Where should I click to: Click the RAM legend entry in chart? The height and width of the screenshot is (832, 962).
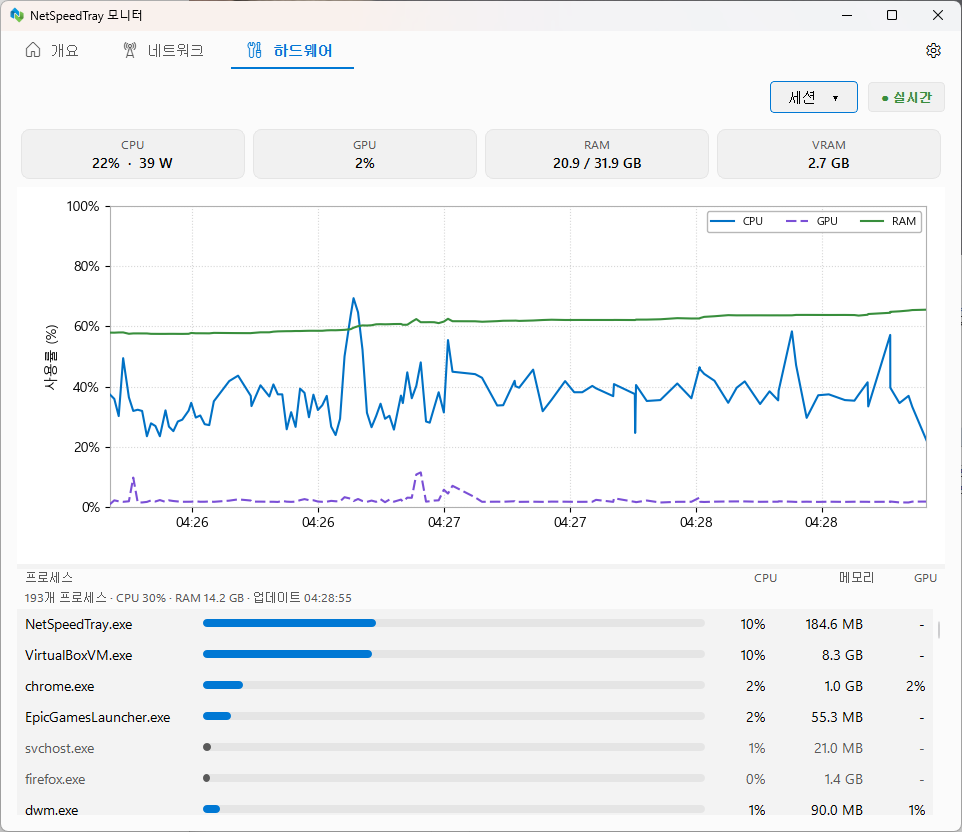click(888, 221)
